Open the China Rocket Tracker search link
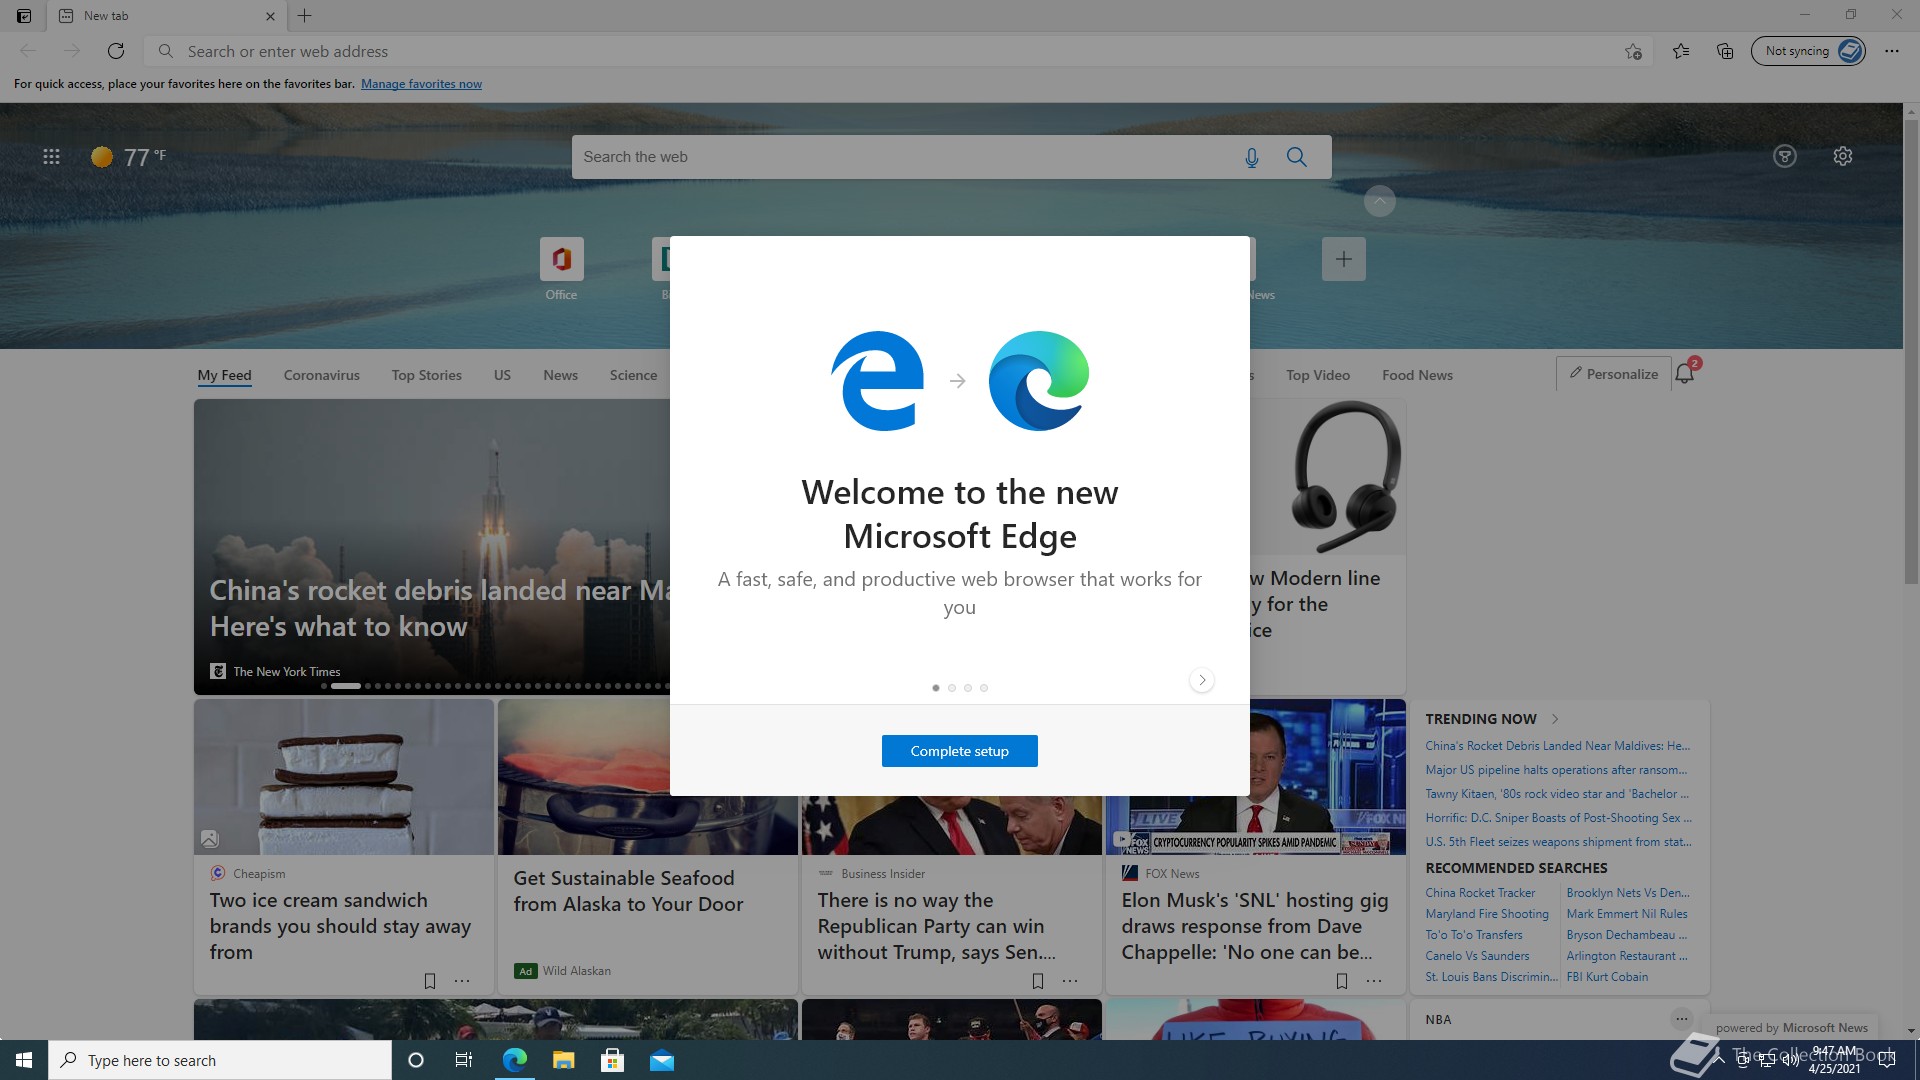Screen dimensions: 1920x1080 click(1480, 893)
